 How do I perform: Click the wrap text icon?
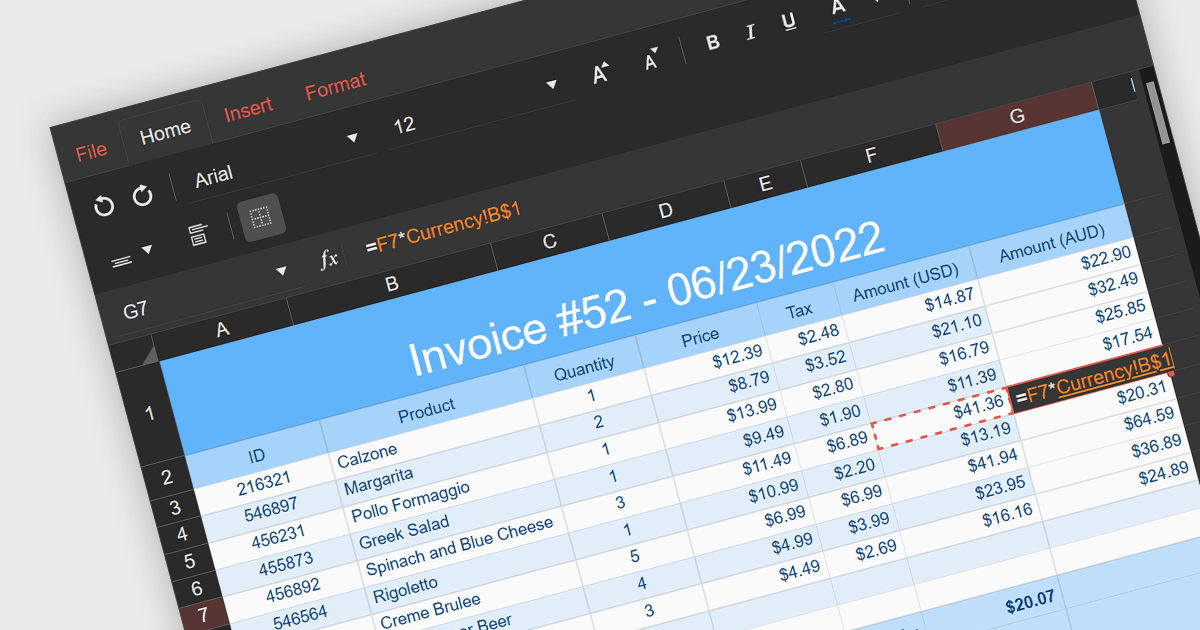[198, 235]
